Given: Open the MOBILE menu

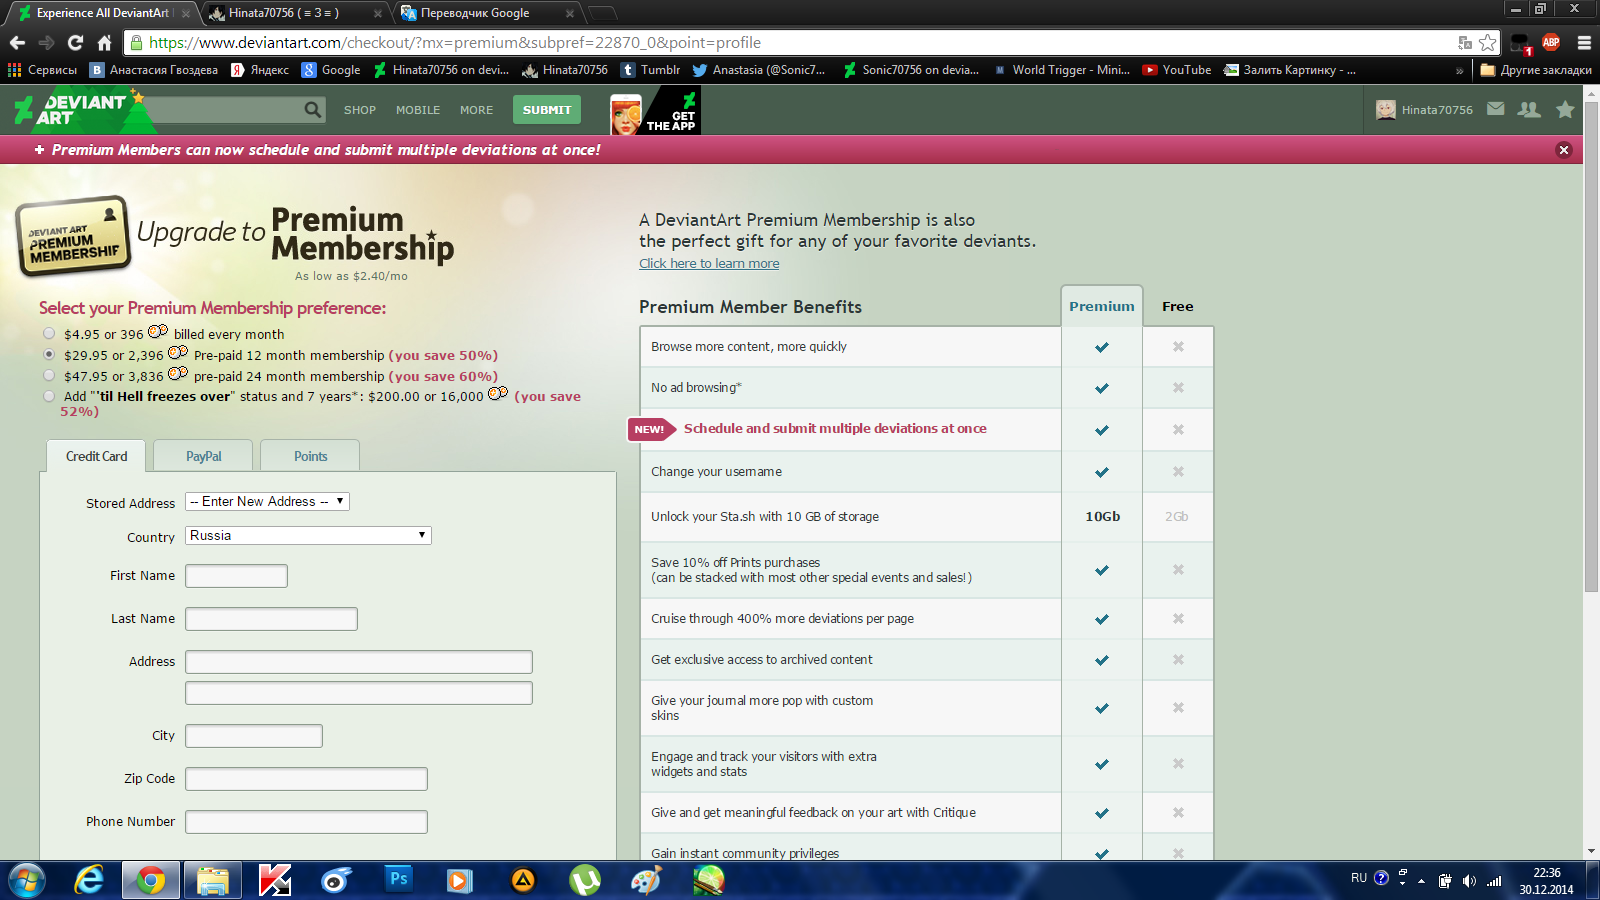Looking at the screenshot, I should pos(418,110).
